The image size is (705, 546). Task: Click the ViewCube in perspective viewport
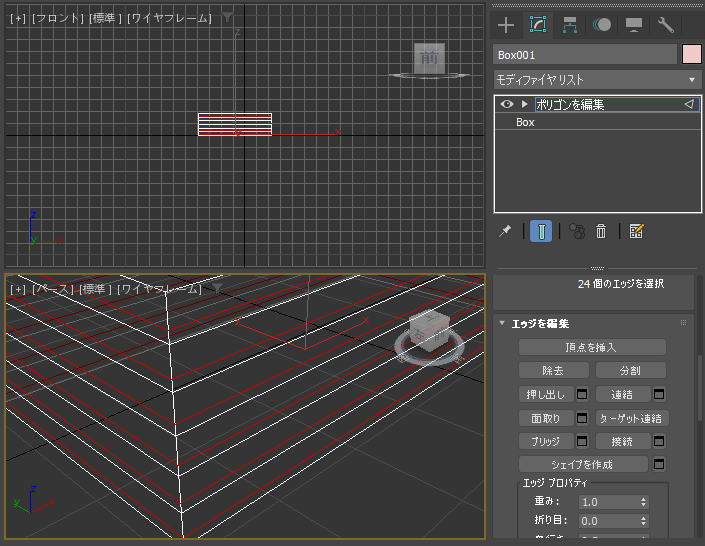430,331
